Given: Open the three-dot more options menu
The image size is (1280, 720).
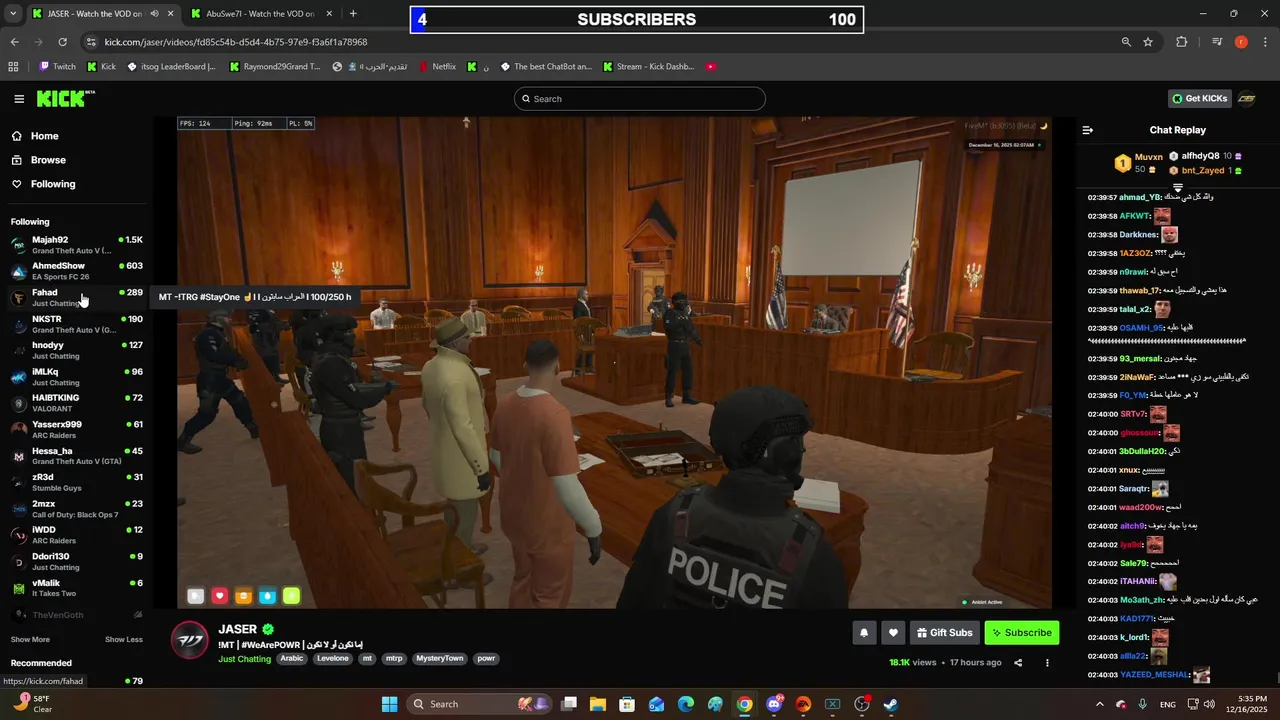Looking at the screenshot, I should (x=1047, y=663).
